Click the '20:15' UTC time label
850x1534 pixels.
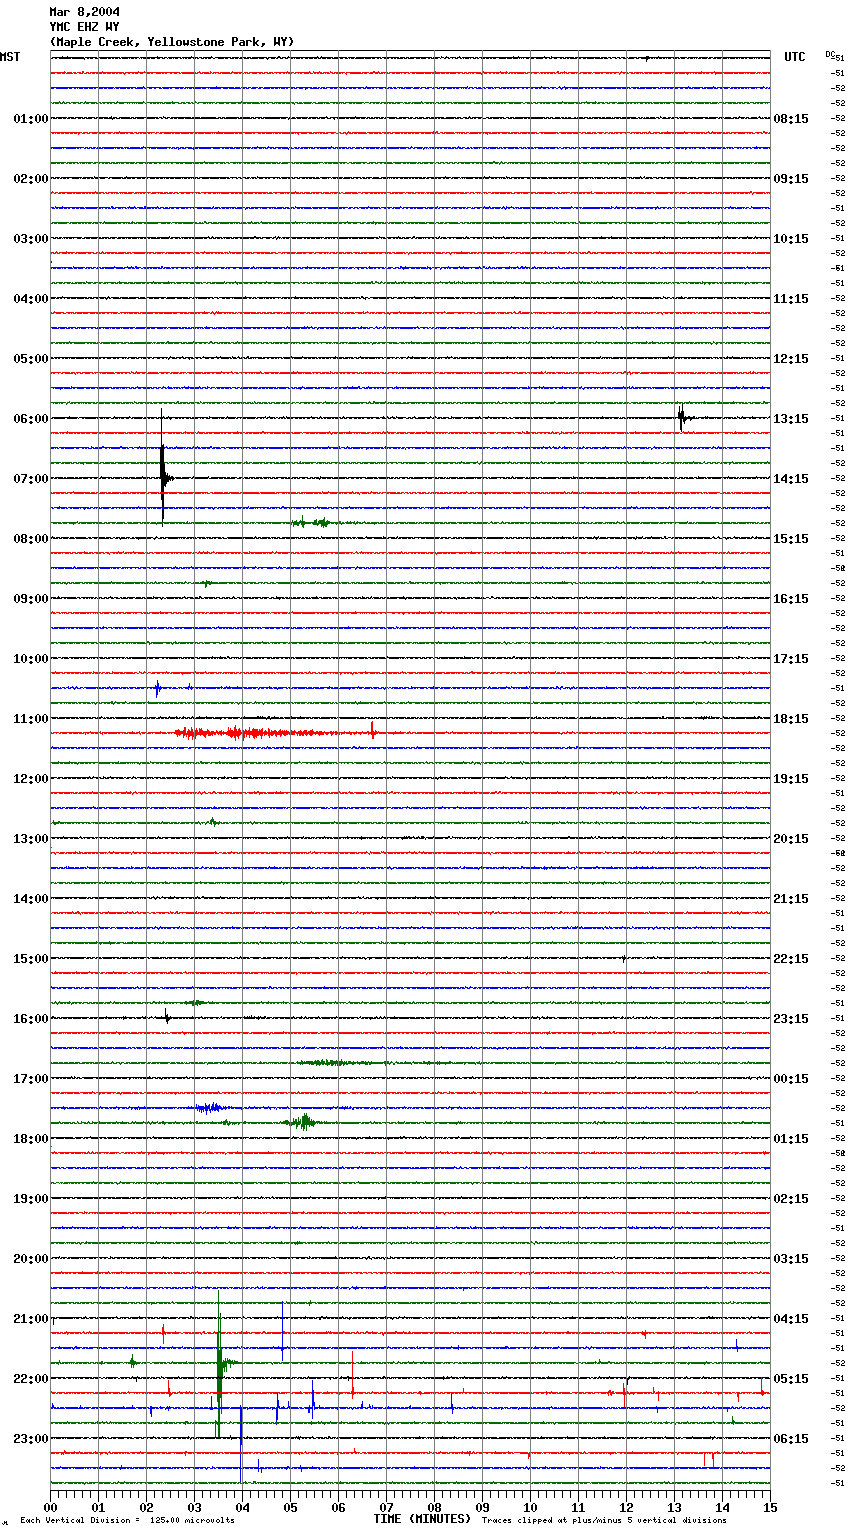[791, 839]
